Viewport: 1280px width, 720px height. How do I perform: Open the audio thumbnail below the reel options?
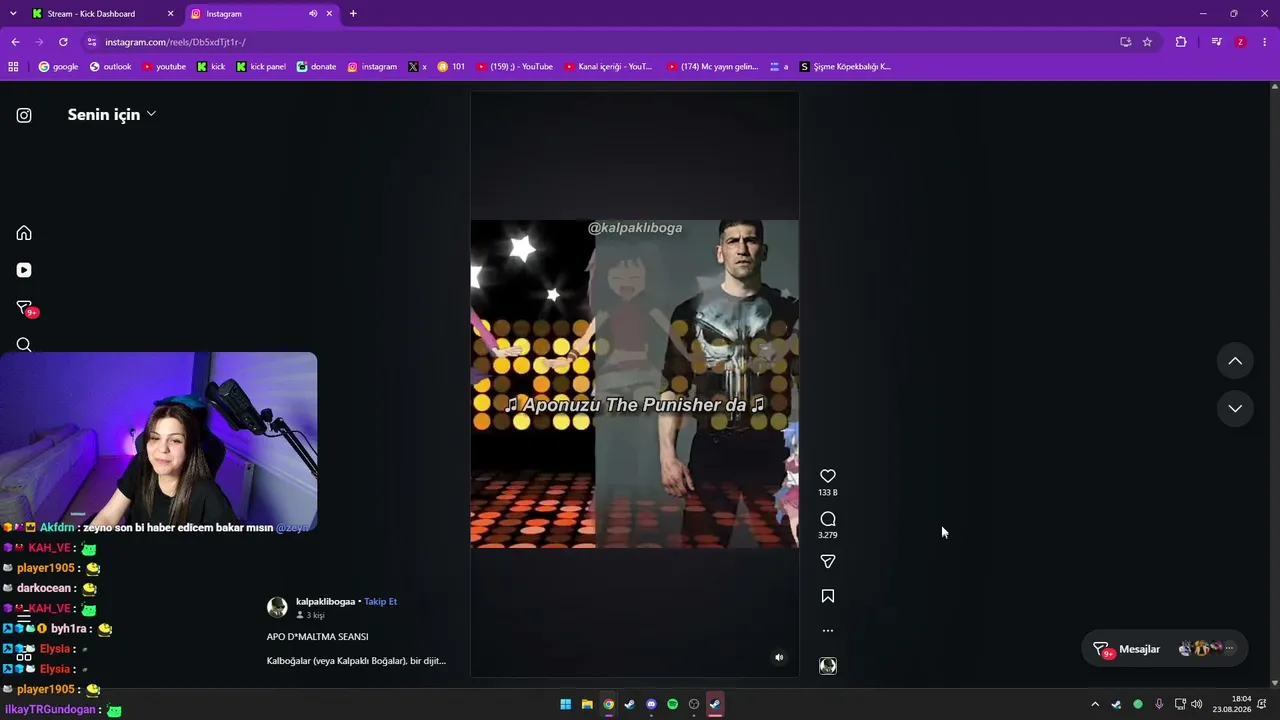[x=828, y=666]
